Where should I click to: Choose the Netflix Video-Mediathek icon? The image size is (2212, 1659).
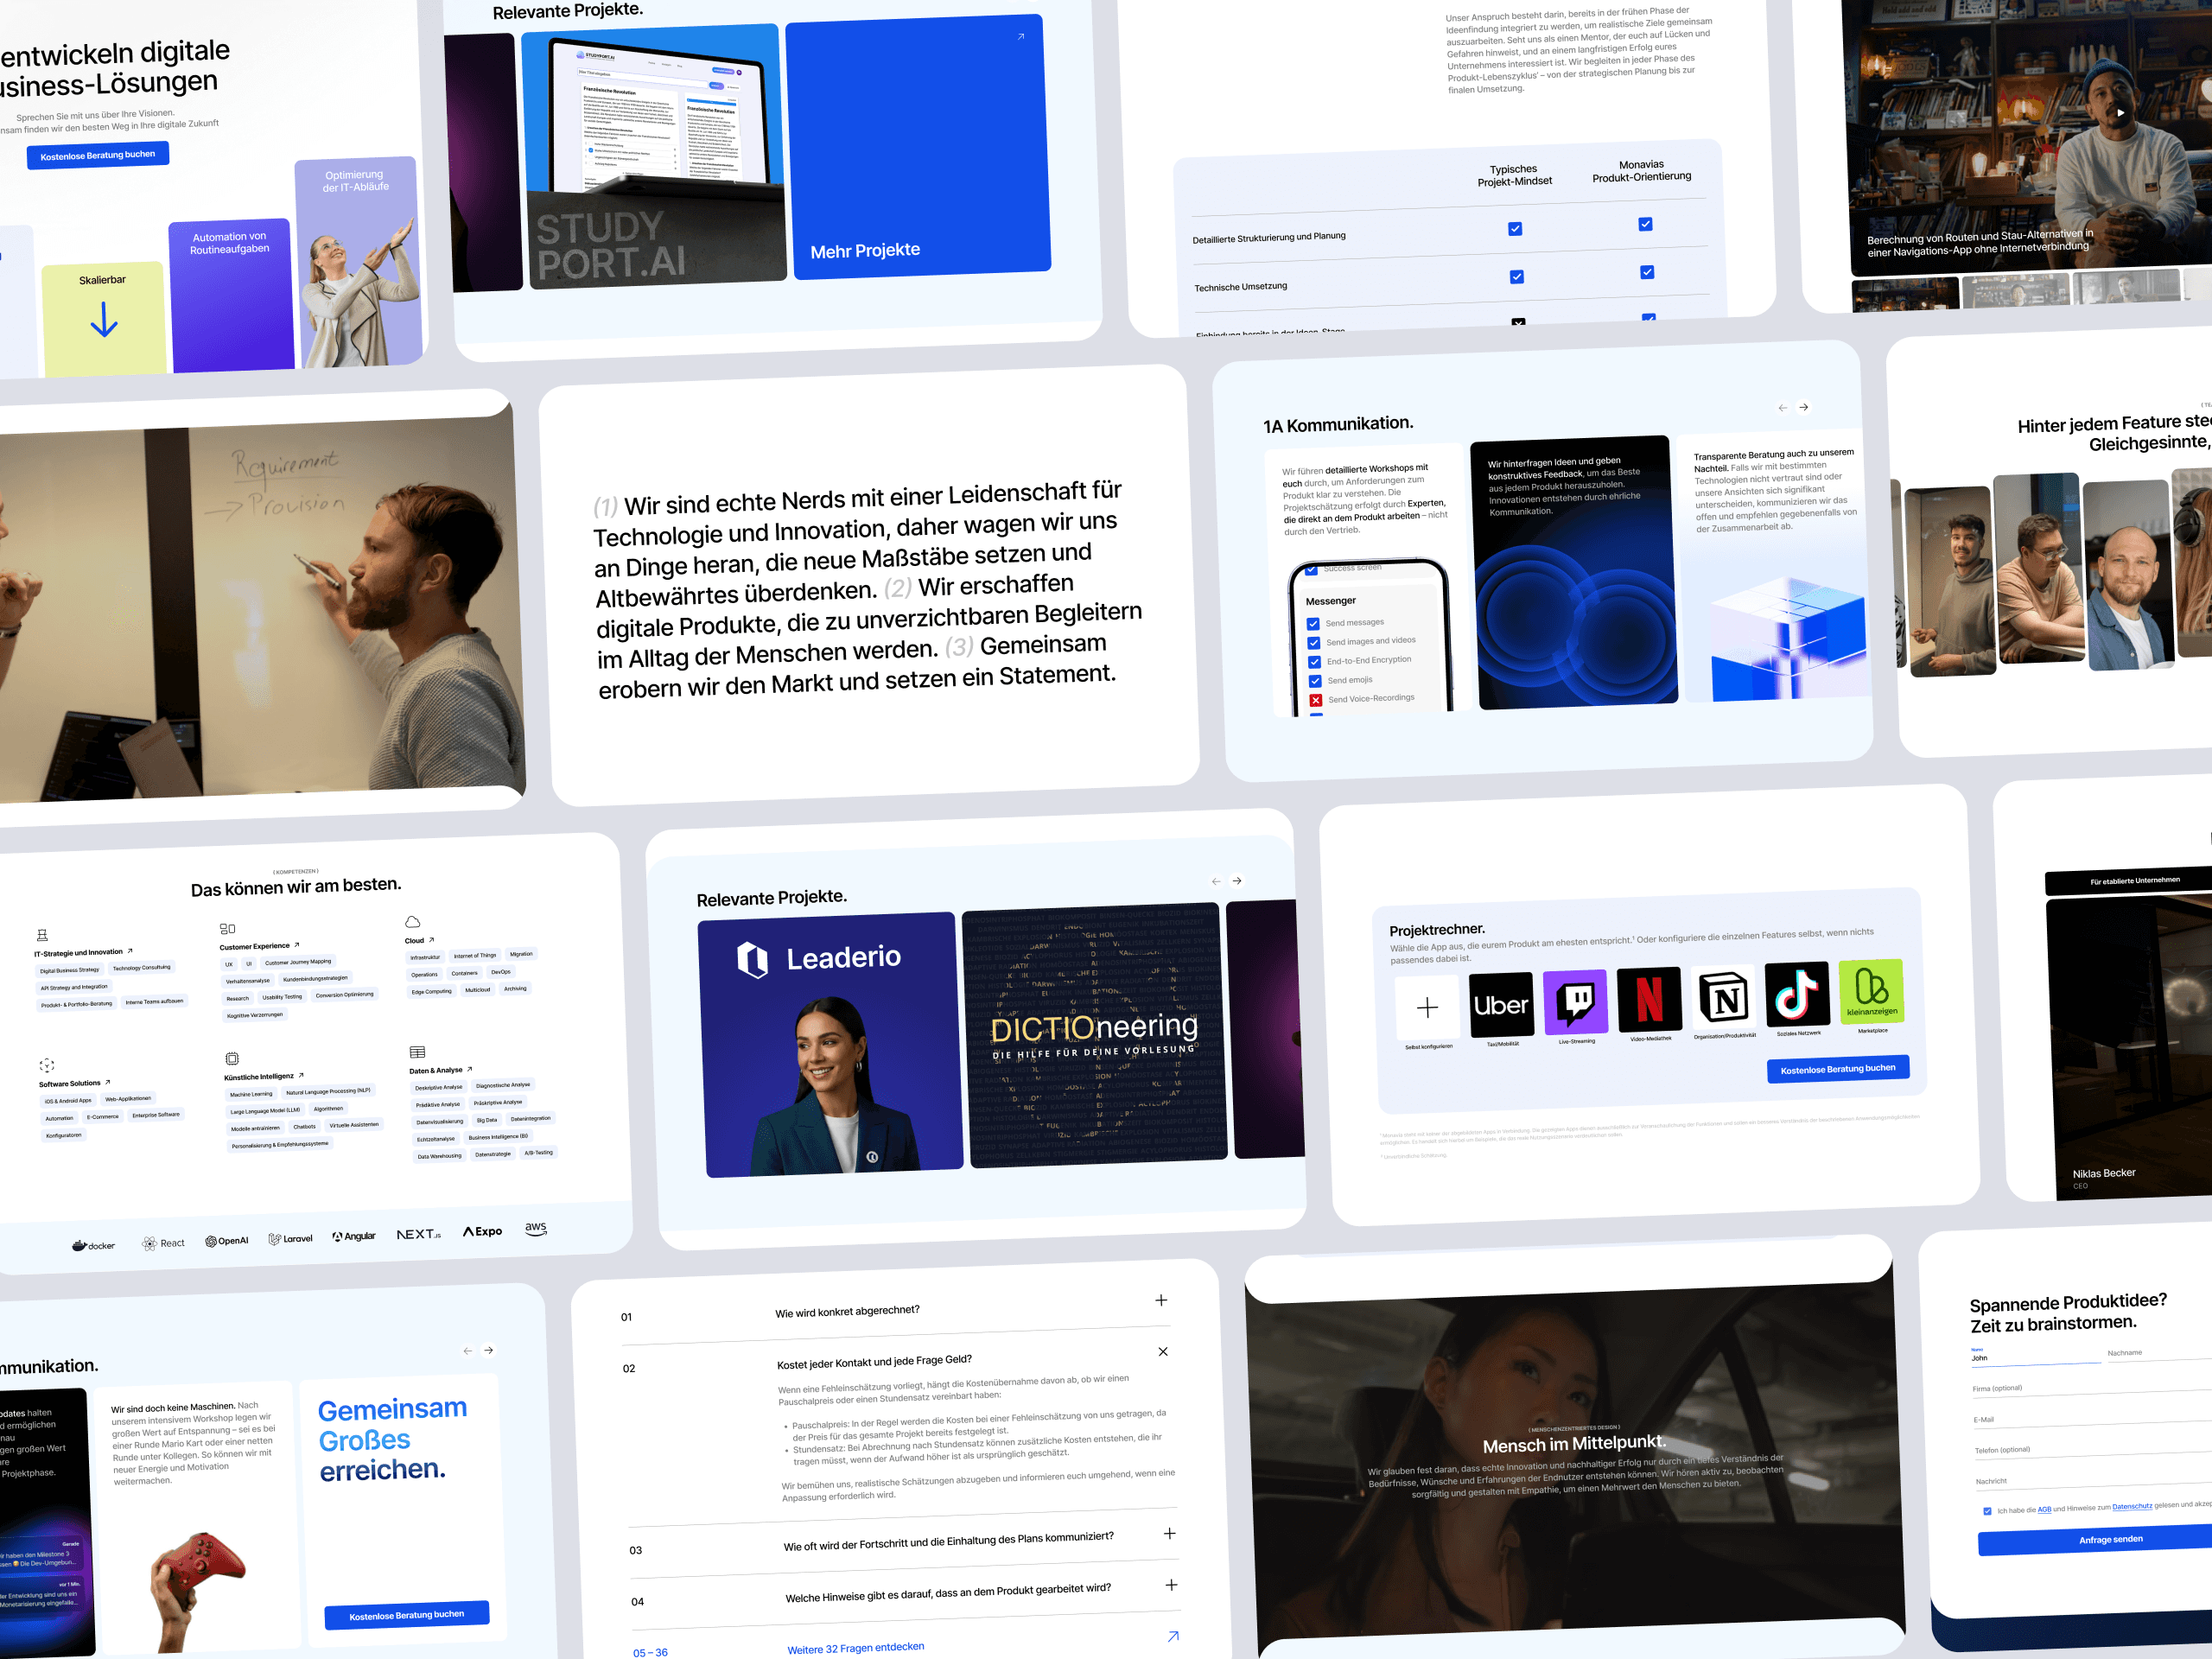1650,998
